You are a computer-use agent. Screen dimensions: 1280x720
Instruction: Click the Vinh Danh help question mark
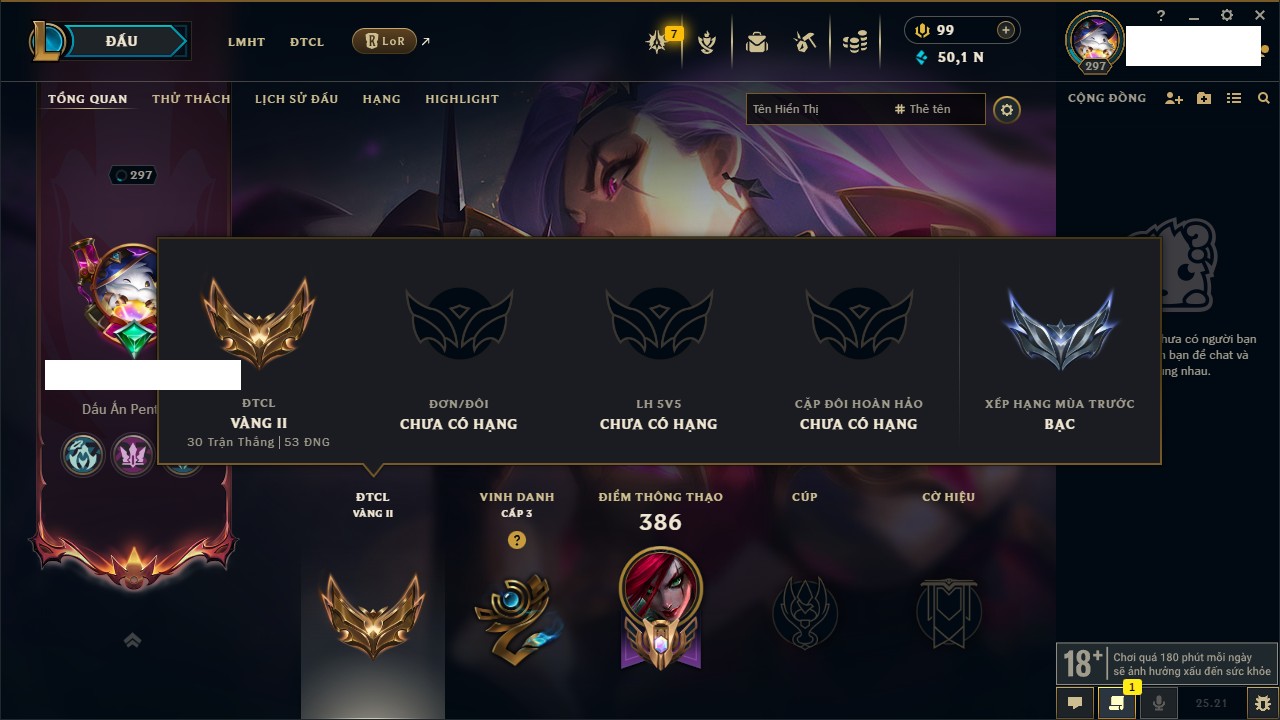pyautogui.click(x=517, y=540)
